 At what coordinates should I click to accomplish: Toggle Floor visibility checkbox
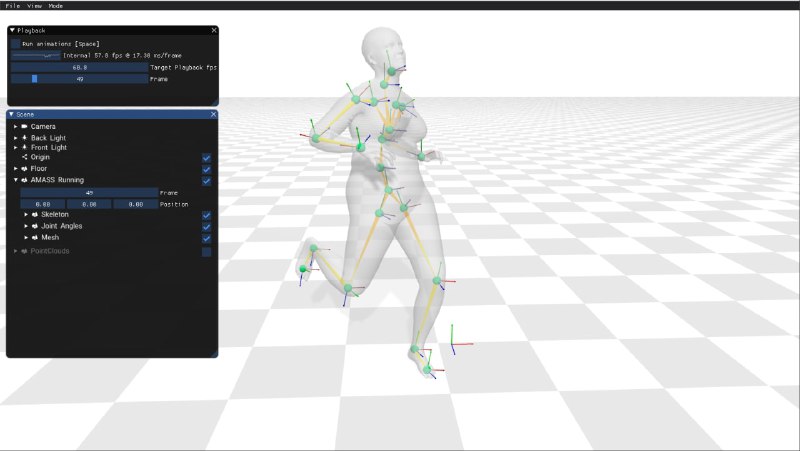tap(207, 169)
